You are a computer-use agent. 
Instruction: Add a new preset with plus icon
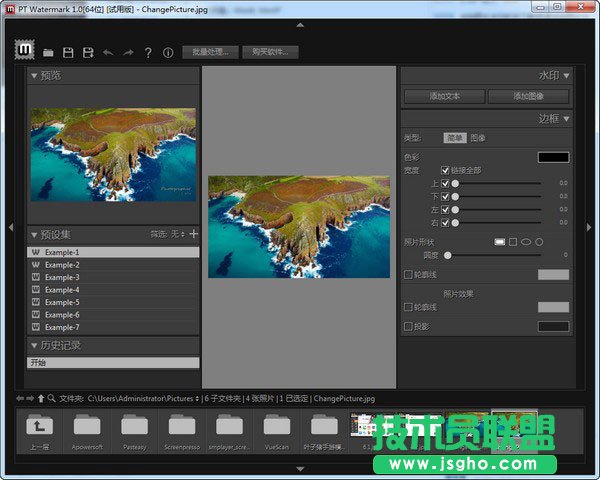coord(193,234)
